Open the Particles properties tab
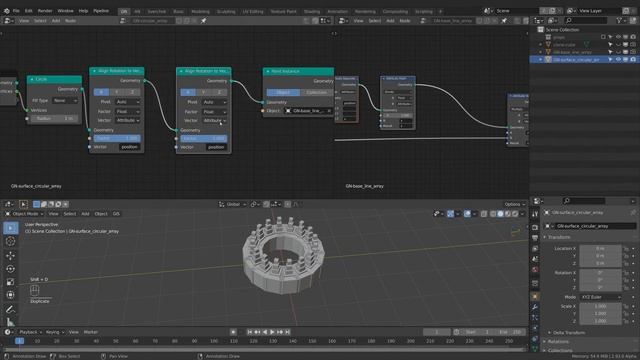640x360 pixels. click(535, 318)
